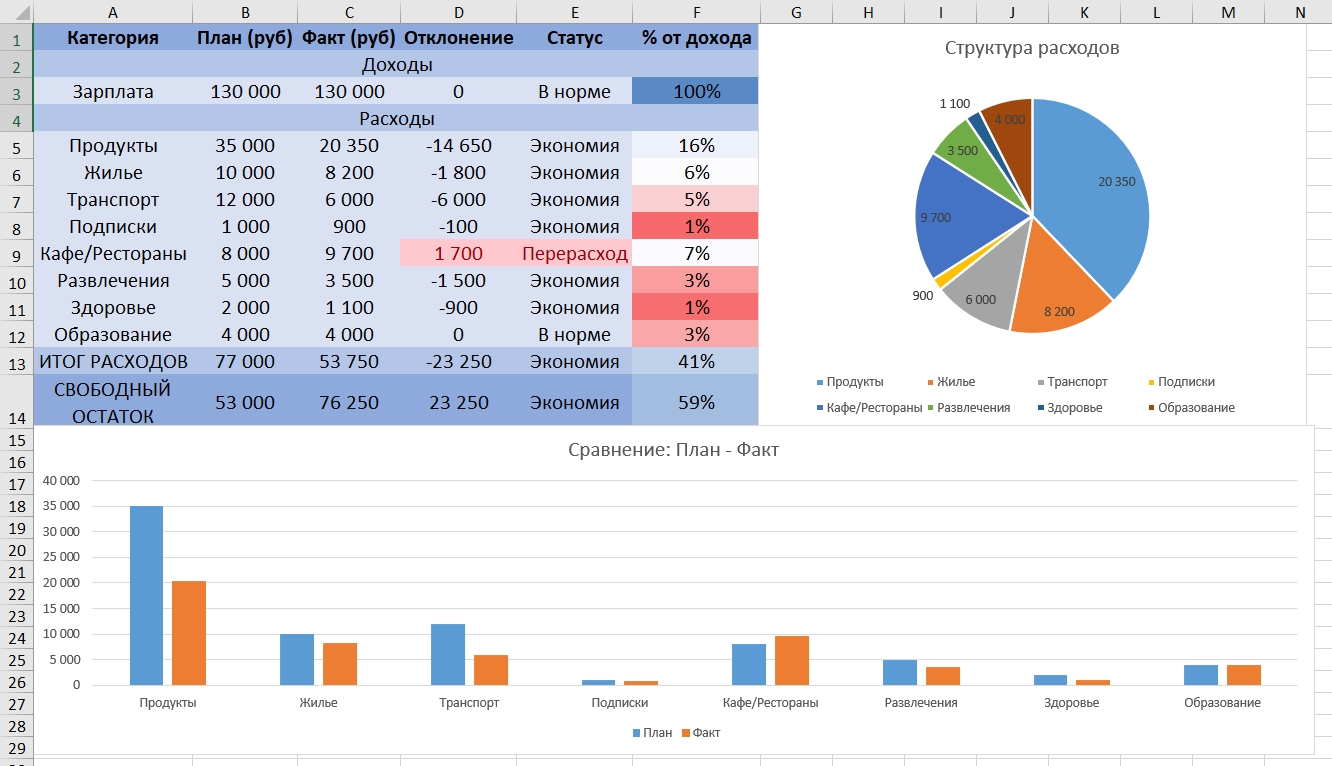Click the "Доходы" section heading row
Image resolution: width=1332 pixels, height=766 pixels.
click(396, 65)
